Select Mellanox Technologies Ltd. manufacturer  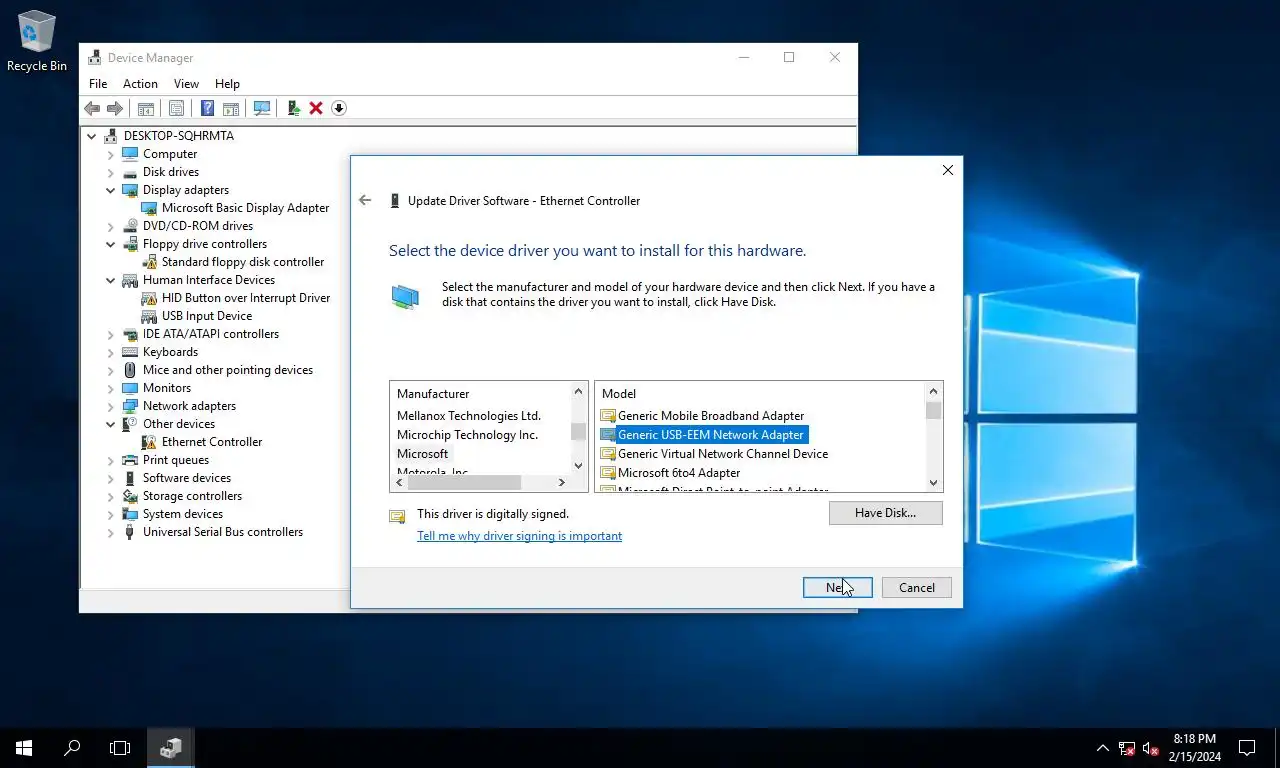[x=469, y=416]
